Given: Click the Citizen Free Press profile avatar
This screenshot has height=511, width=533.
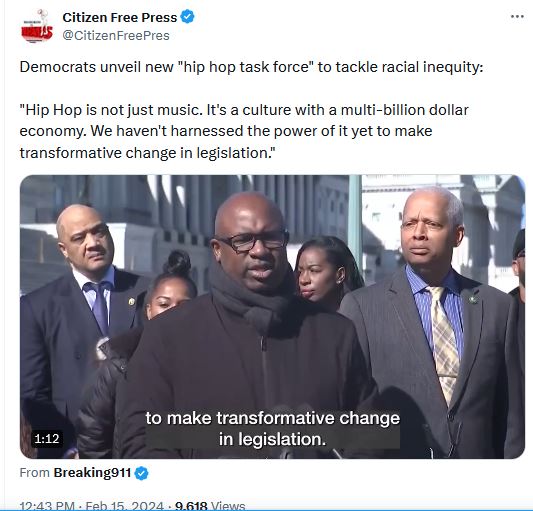Looking at the screenshot, I should (x=37, y=27).
